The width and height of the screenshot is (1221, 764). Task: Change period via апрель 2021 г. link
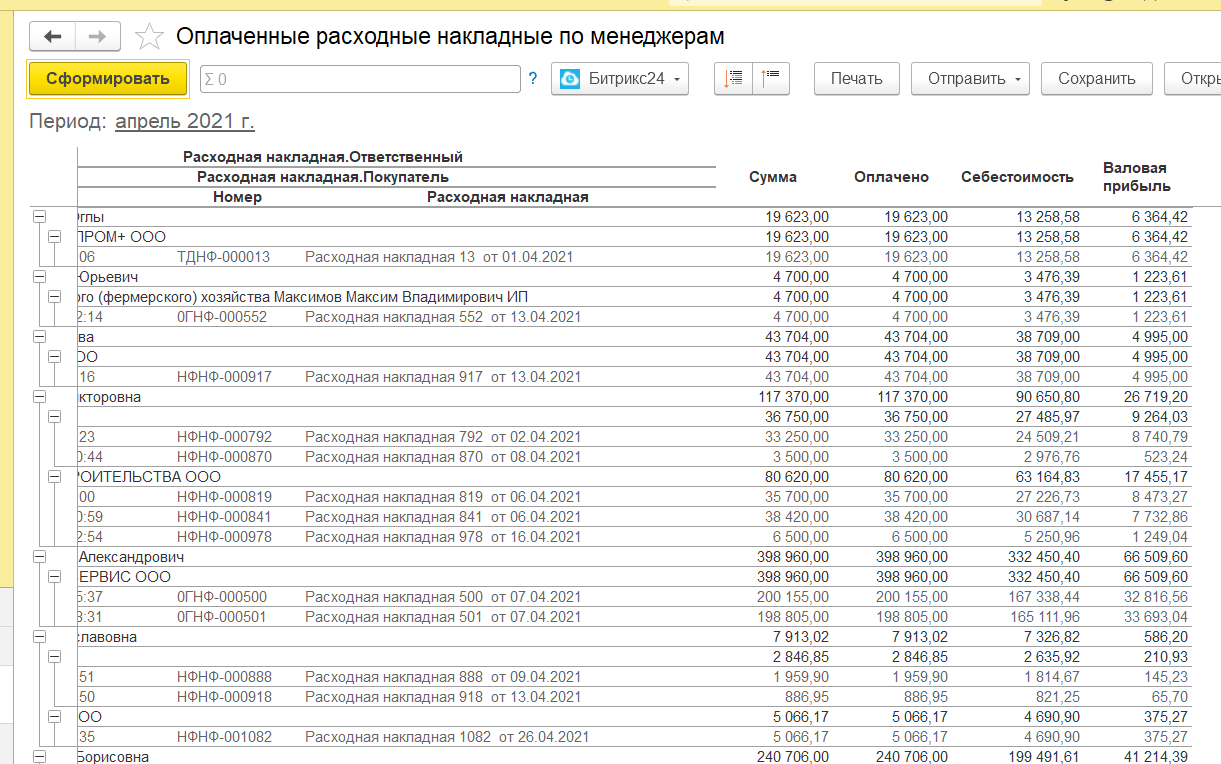185,122
